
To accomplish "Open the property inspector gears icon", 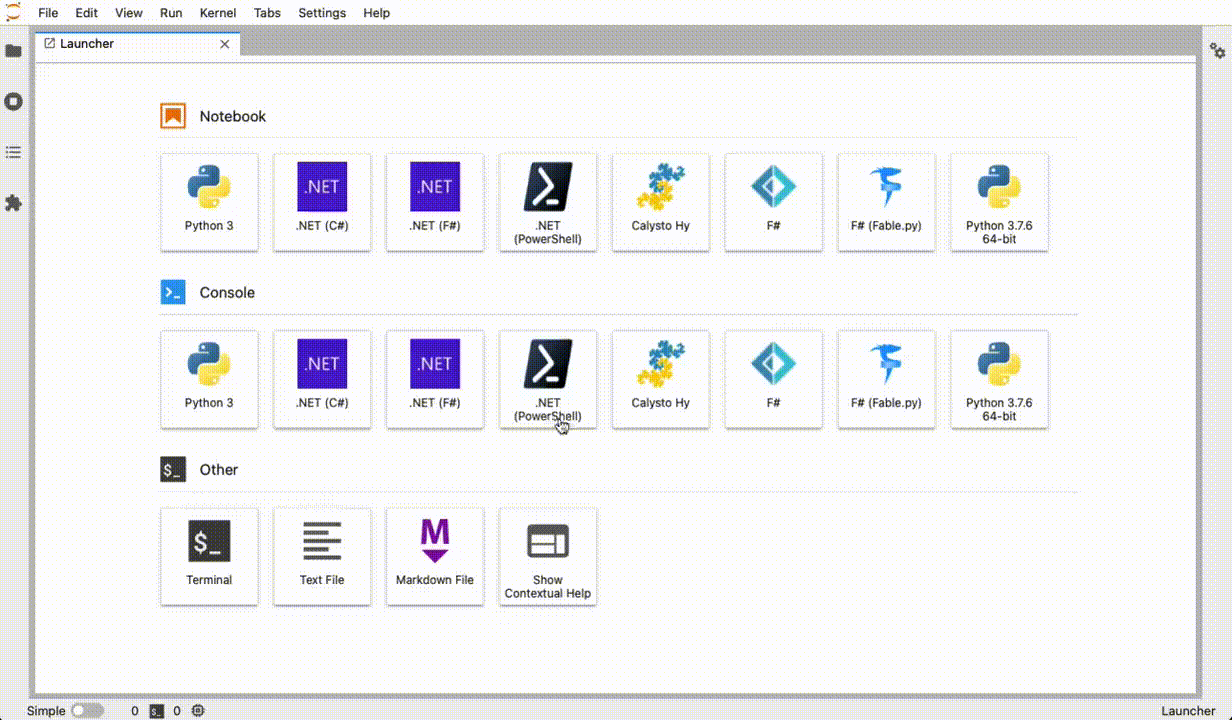I will (1217, 51).
